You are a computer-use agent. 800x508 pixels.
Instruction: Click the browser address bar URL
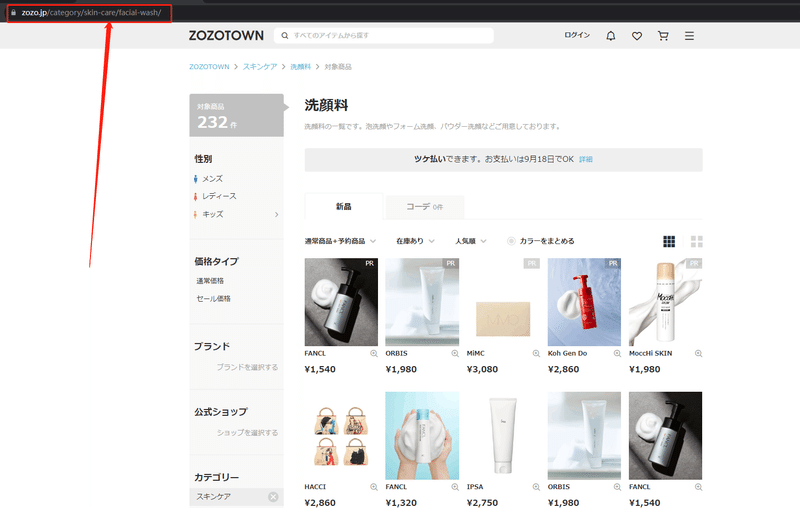point(91,12)
